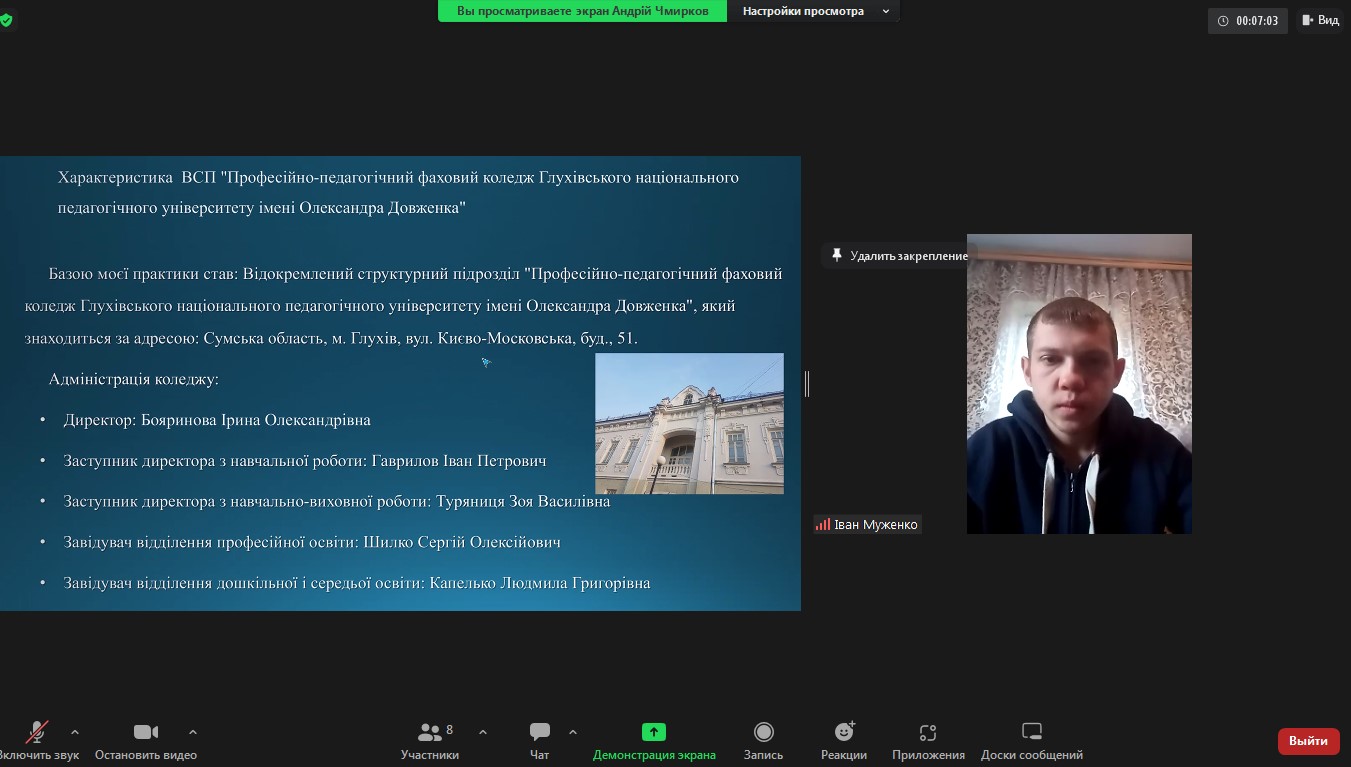
Task: Select Іван Муженко video thumbnail
Action: coord(1079,384)
